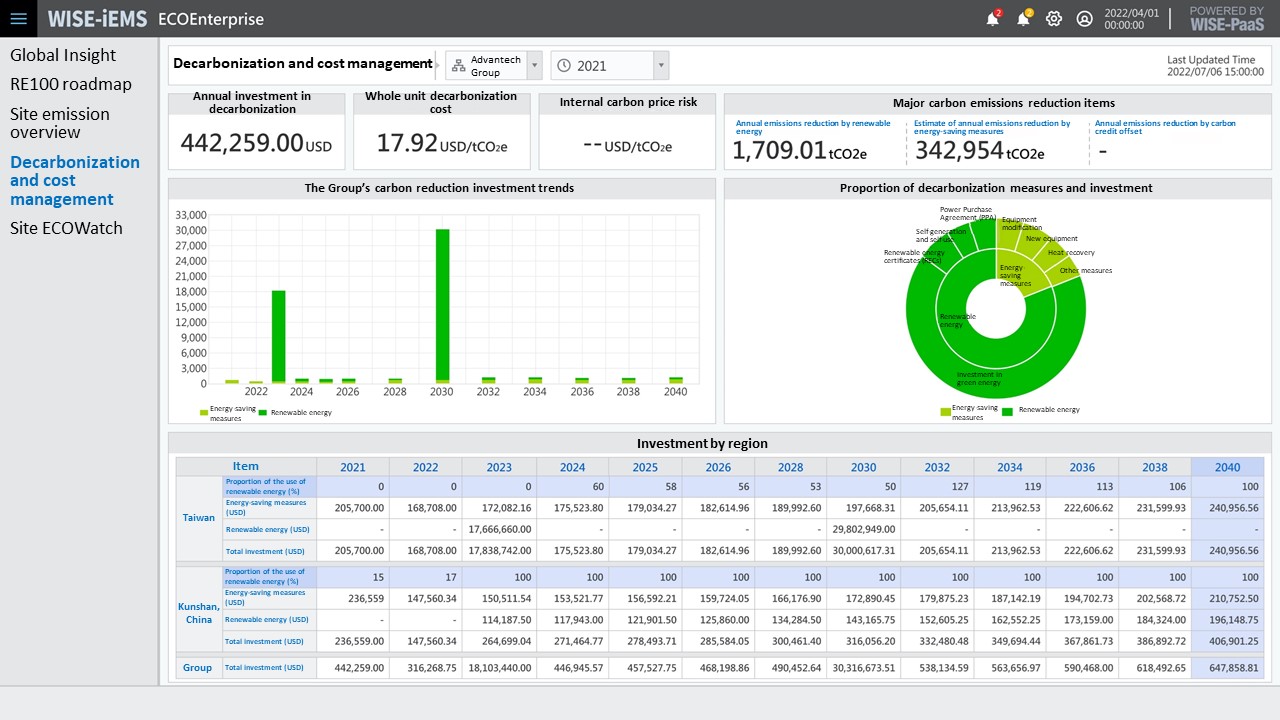Go to Global Insight page
The image size is (1280, 720).
pos(63,55)
